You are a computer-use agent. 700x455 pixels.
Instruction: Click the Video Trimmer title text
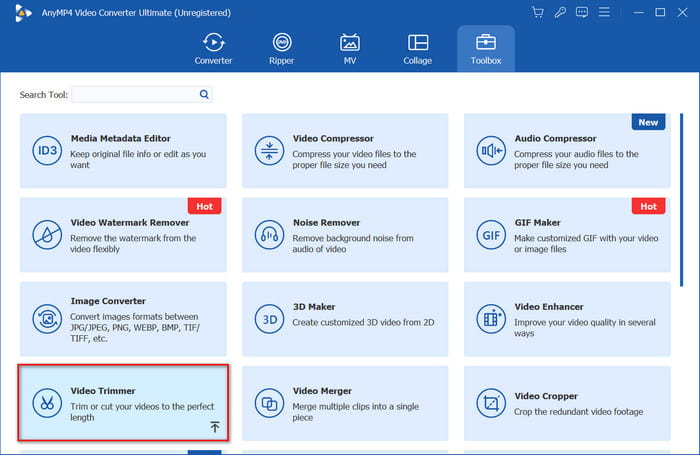(103, 391)
